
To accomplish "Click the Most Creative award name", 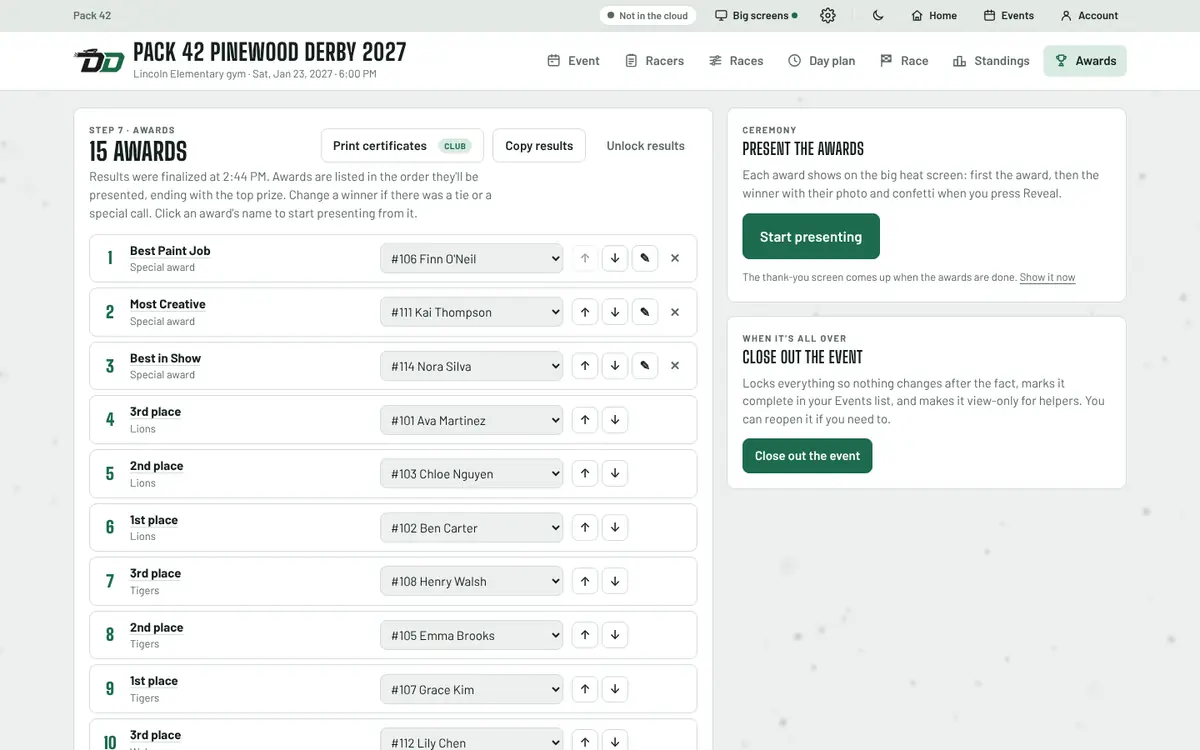I will [x=168, y=304].
